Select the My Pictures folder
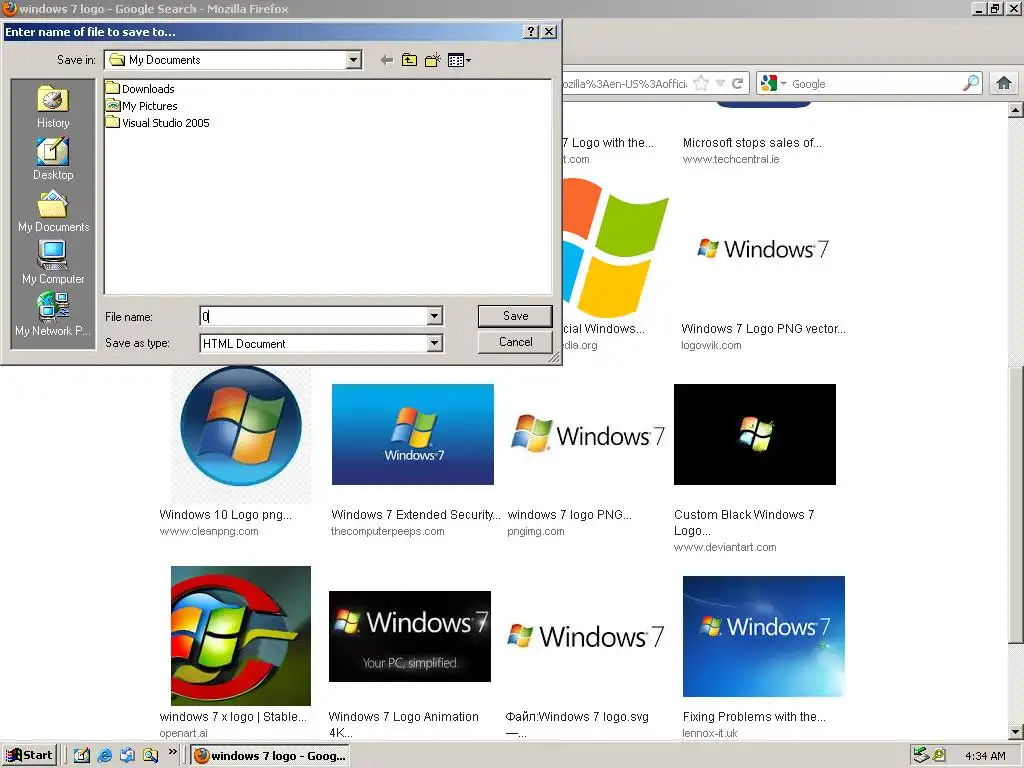Image resolution: width=1024 pixels, height=768 pixels. pos(142,105)
